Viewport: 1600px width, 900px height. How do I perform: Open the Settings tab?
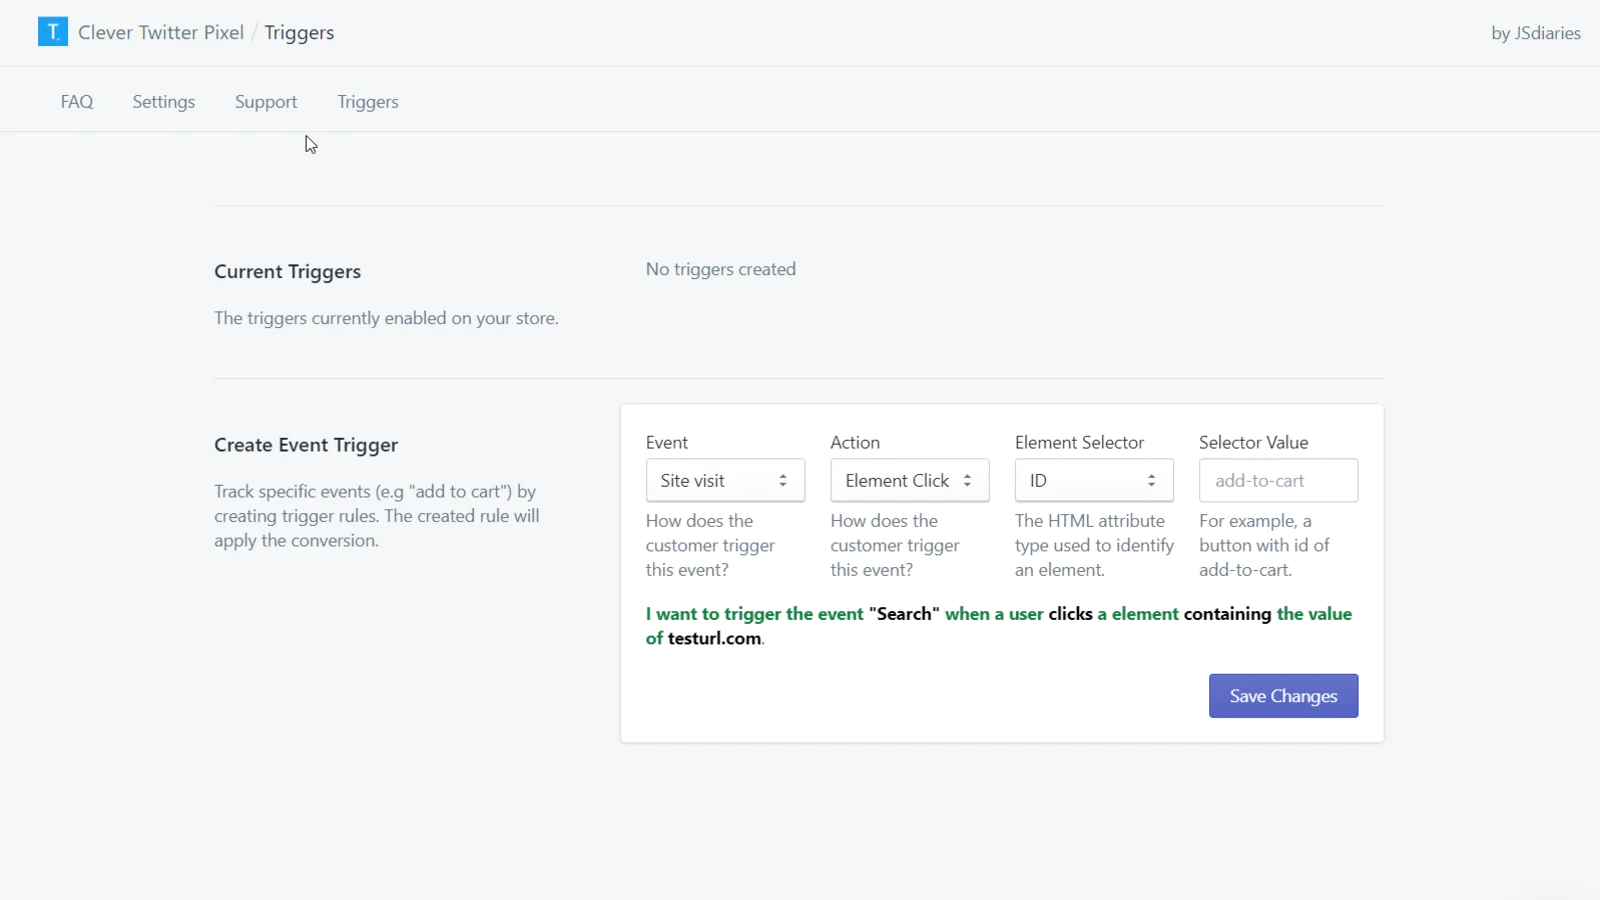coord(164,102)
